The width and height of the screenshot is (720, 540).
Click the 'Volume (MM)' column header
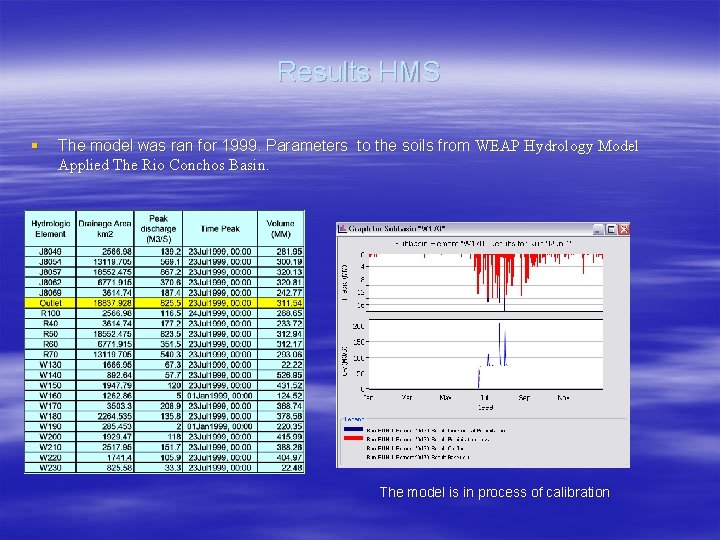coord(281,229)
